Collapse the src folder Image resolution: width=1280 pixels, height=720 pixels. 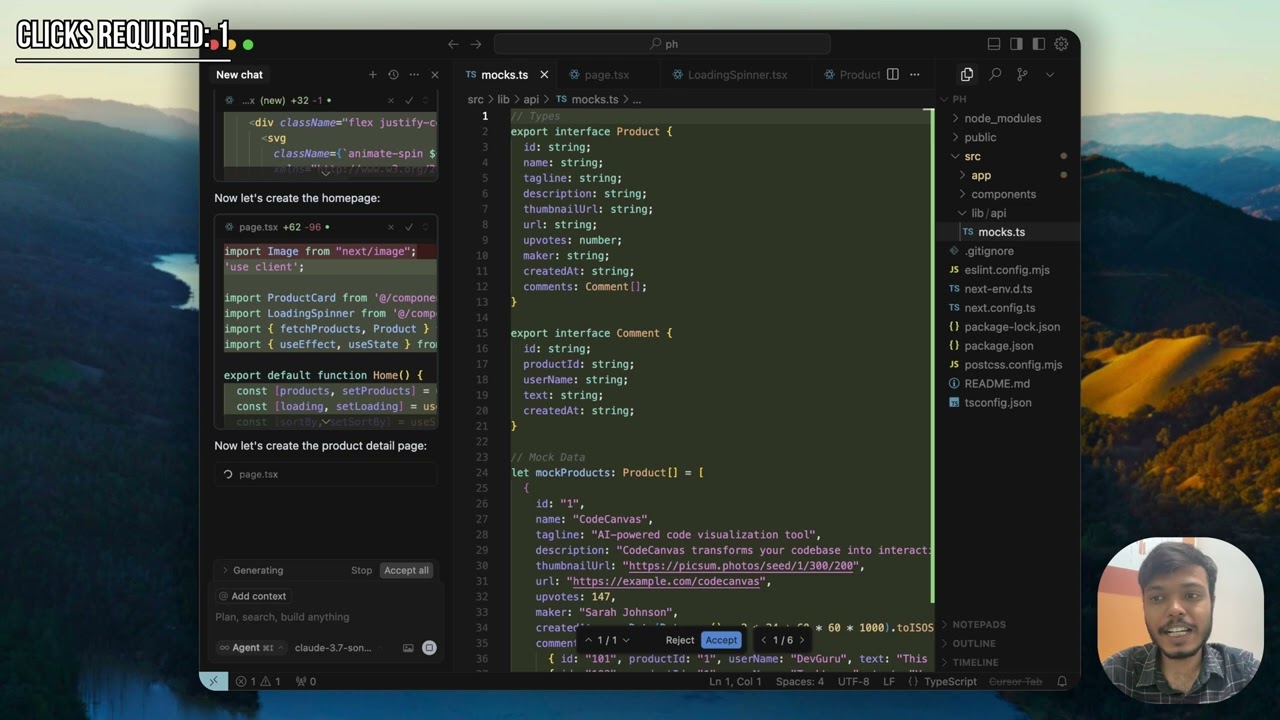pos(972,156)
